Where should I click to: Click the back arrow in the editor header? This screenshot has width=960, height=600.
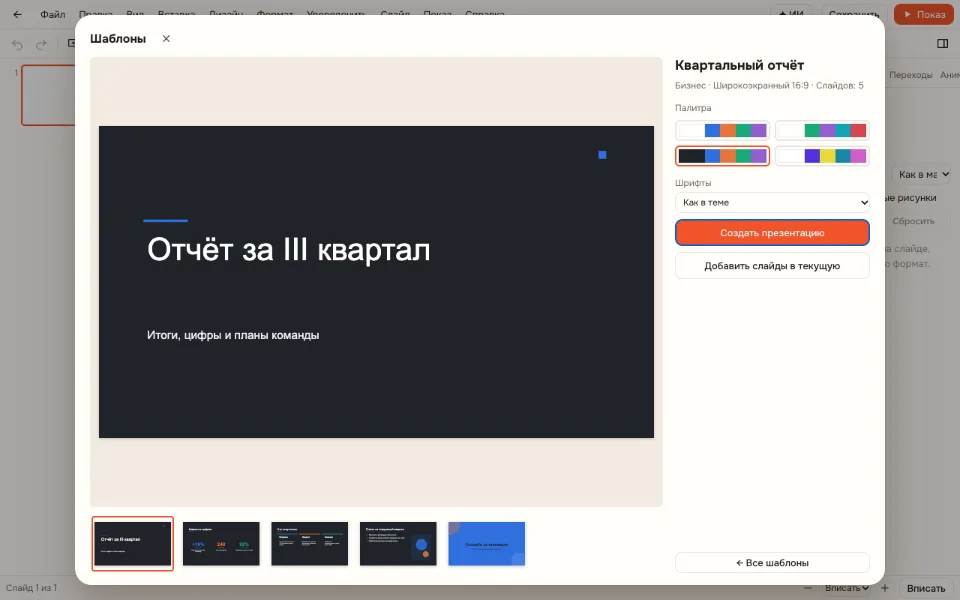coord(17,14)
